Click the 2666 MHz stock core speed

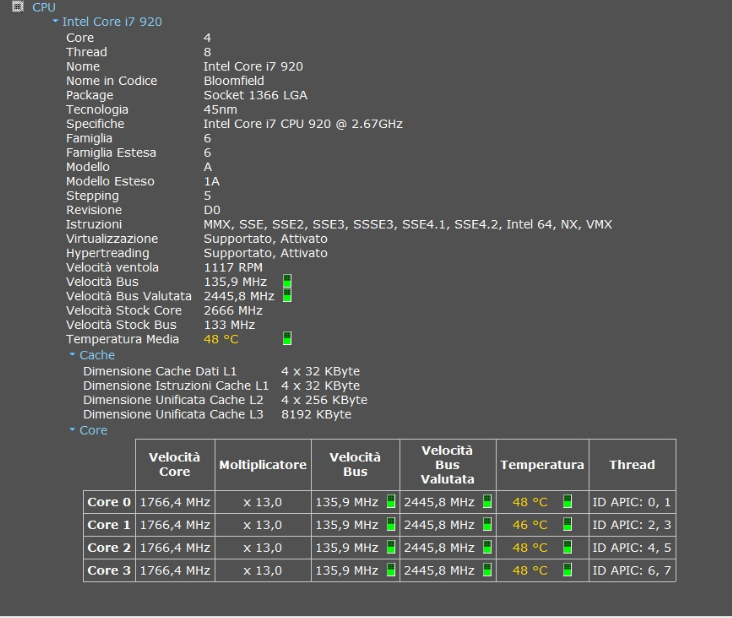coord(233,311)
